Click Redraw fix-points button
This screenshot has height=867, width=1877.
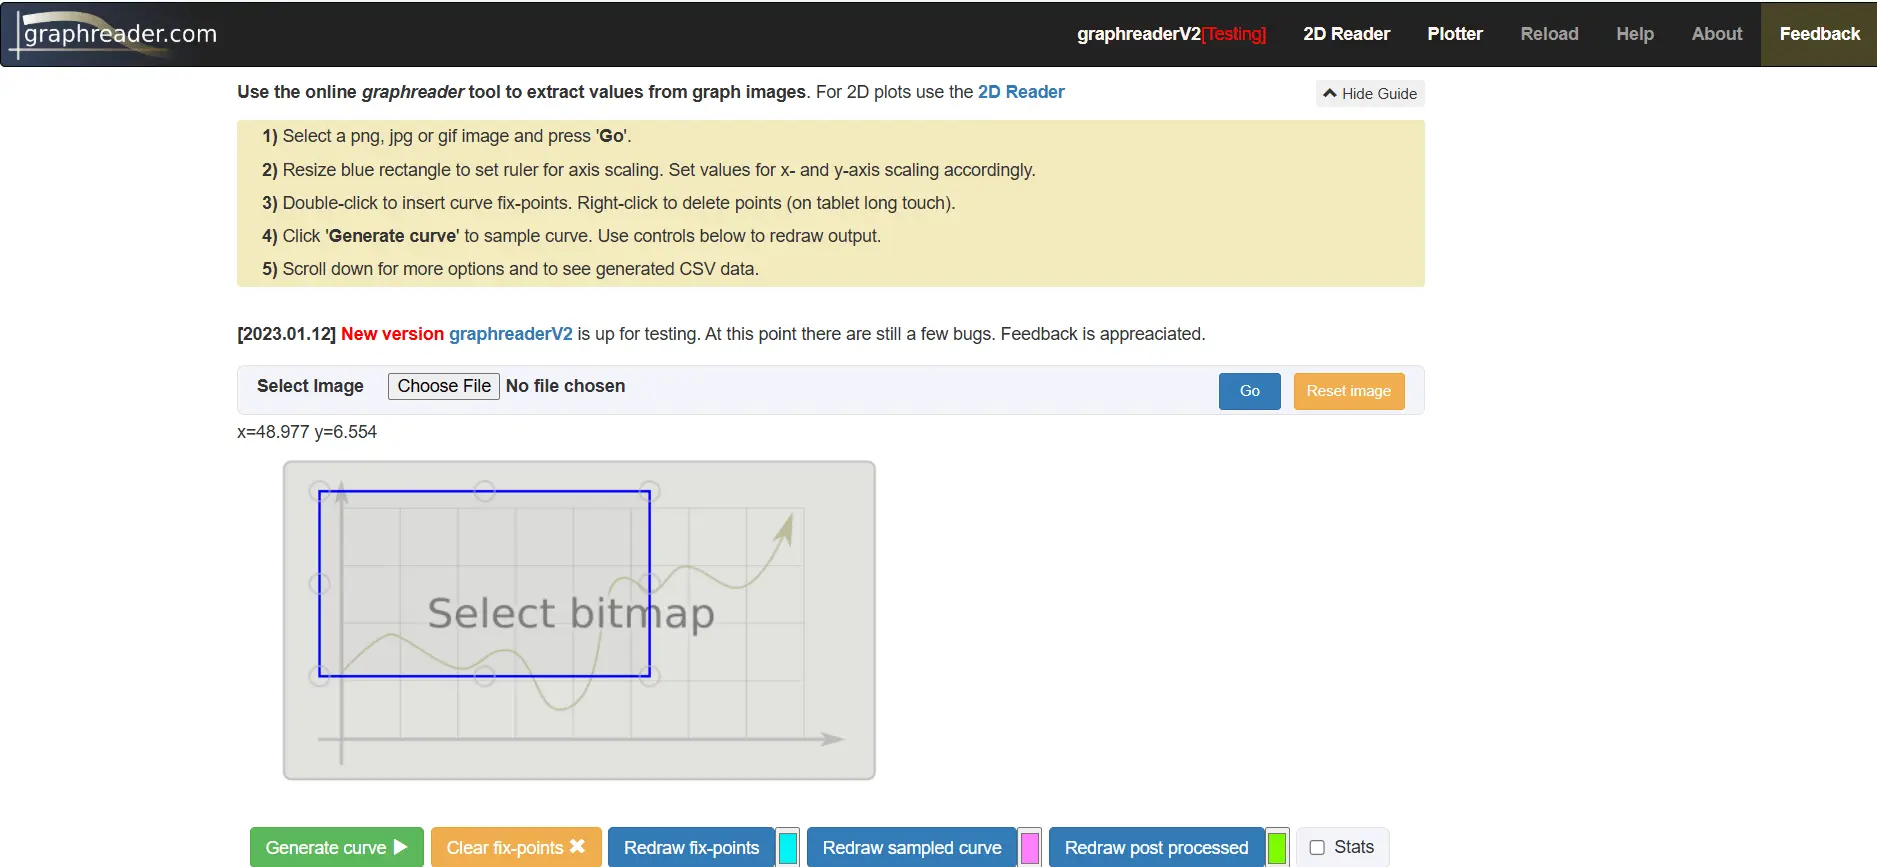[x=691, y=847]
